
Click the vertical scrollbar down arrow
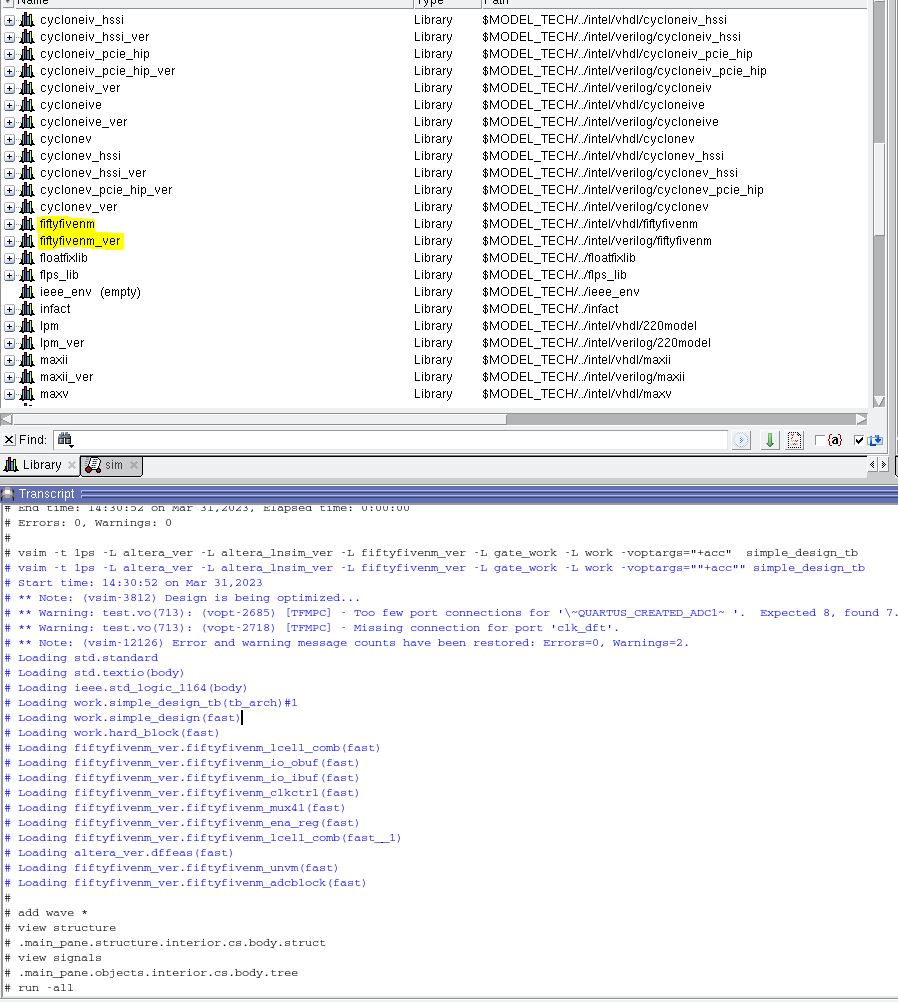(879, 401)
